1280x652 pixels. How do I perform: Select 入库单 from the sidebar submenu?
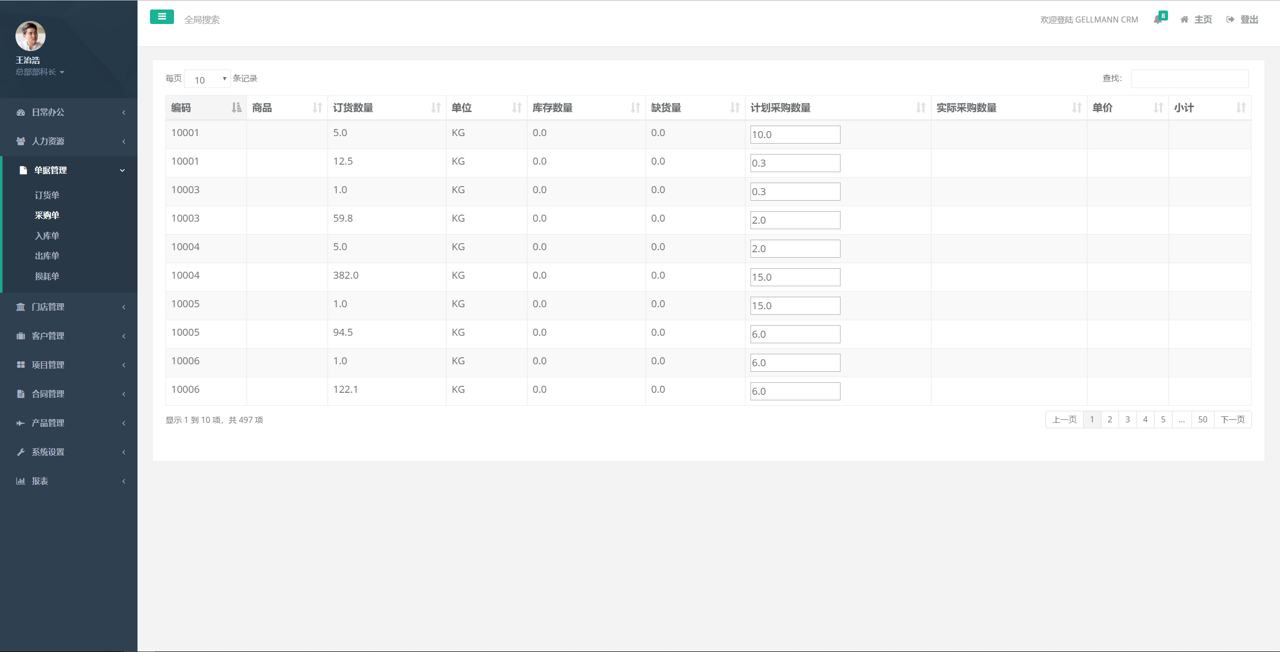47,236
